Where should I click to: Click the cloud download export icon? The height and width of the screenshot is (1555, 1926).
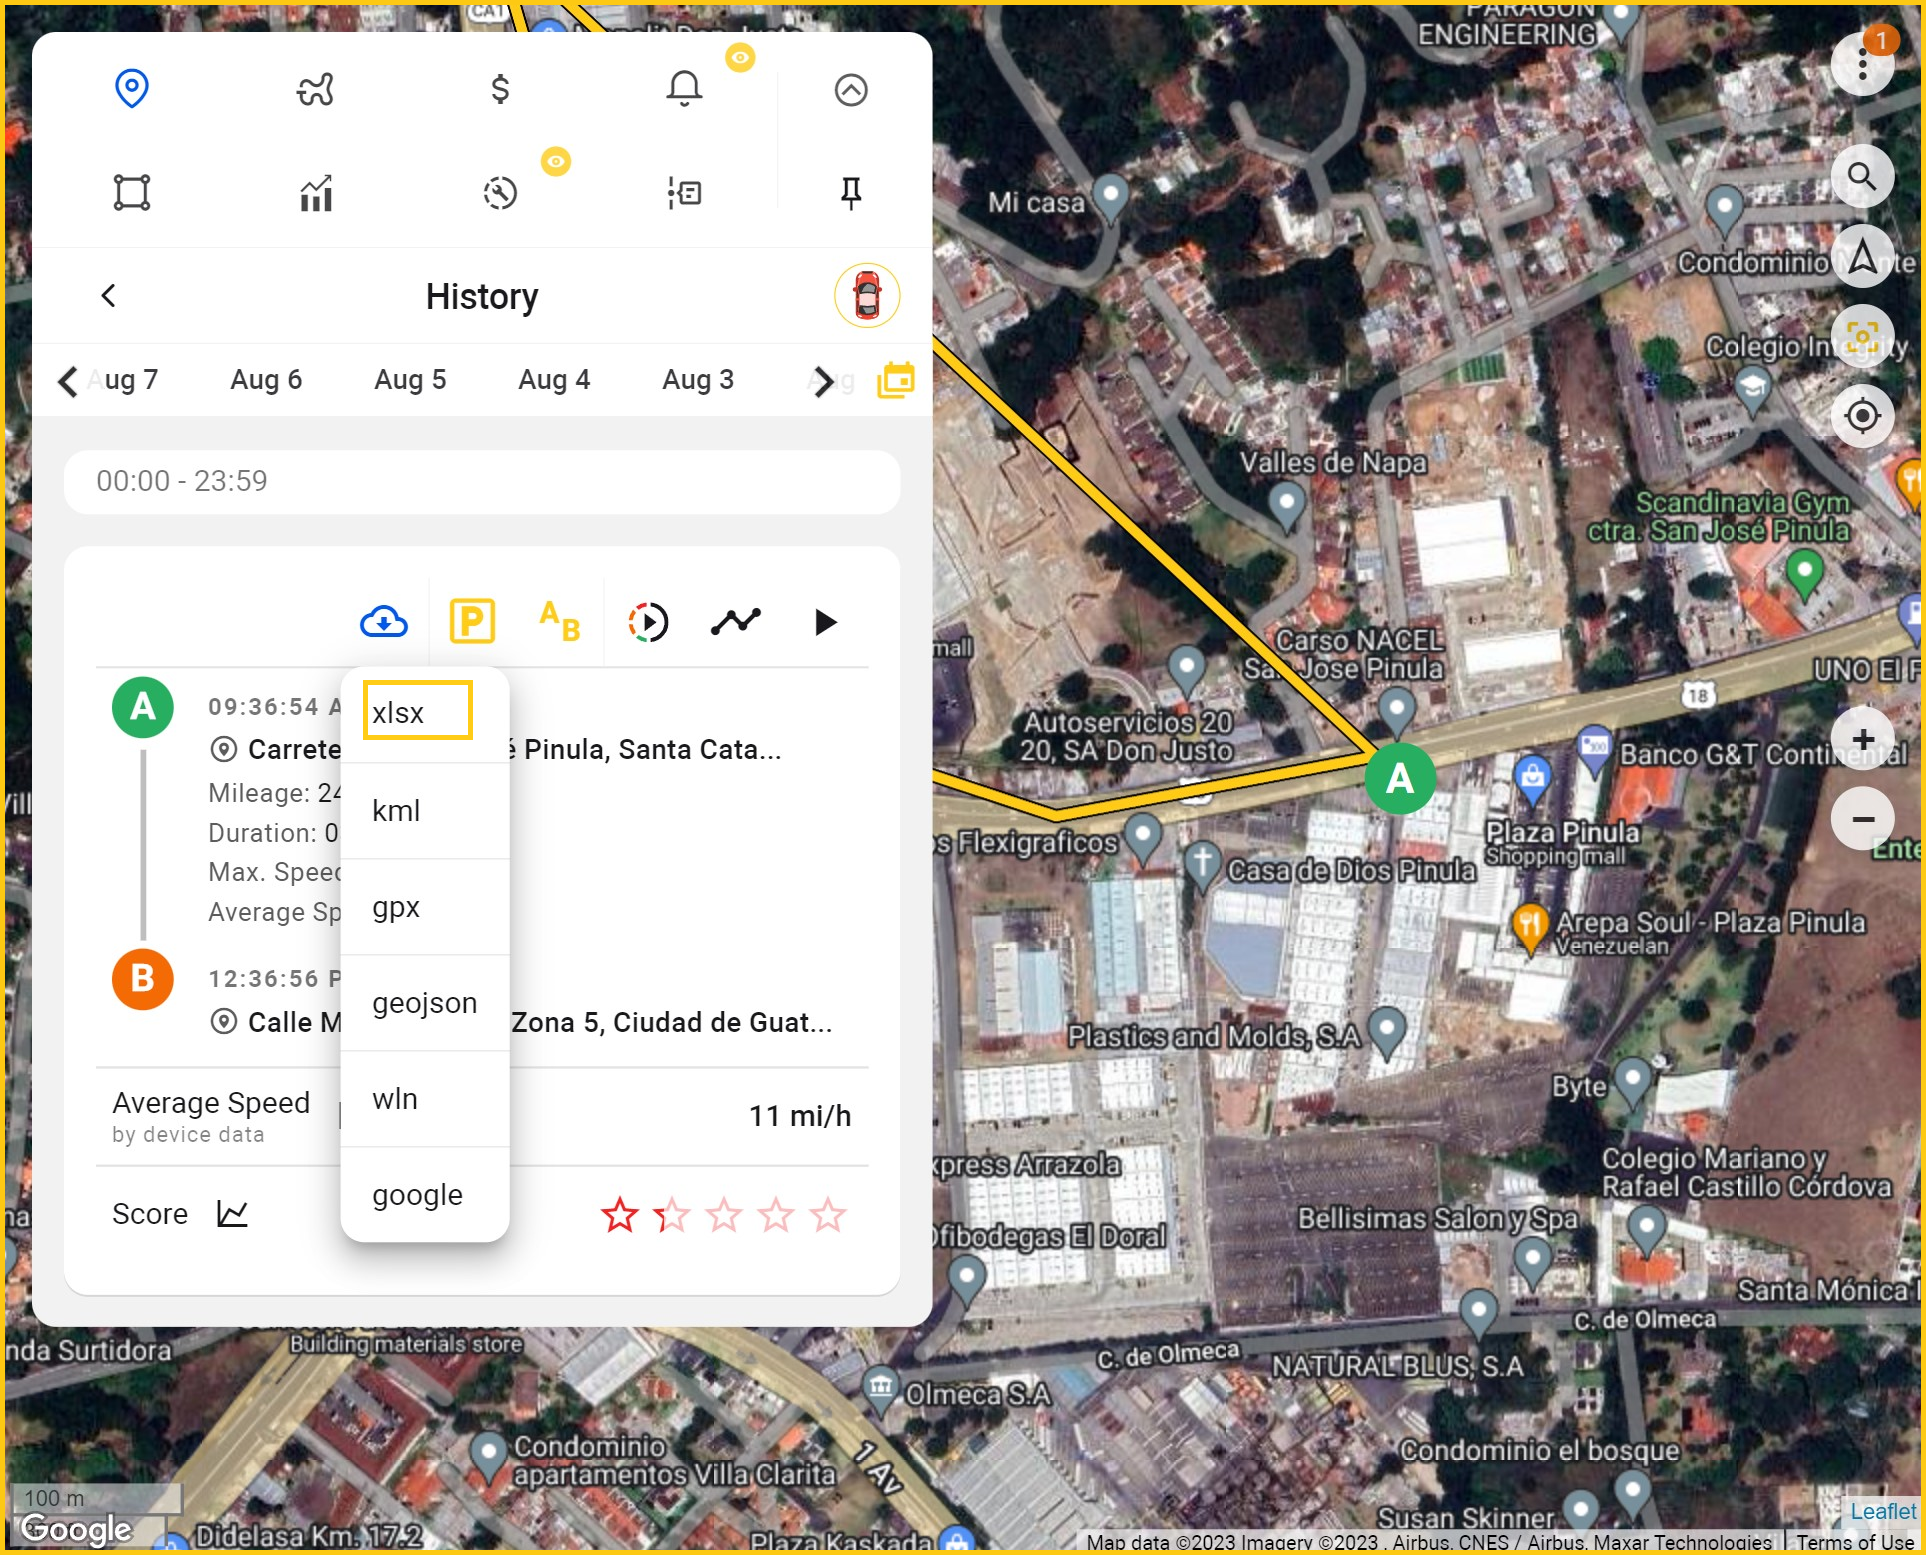point(384,622)
